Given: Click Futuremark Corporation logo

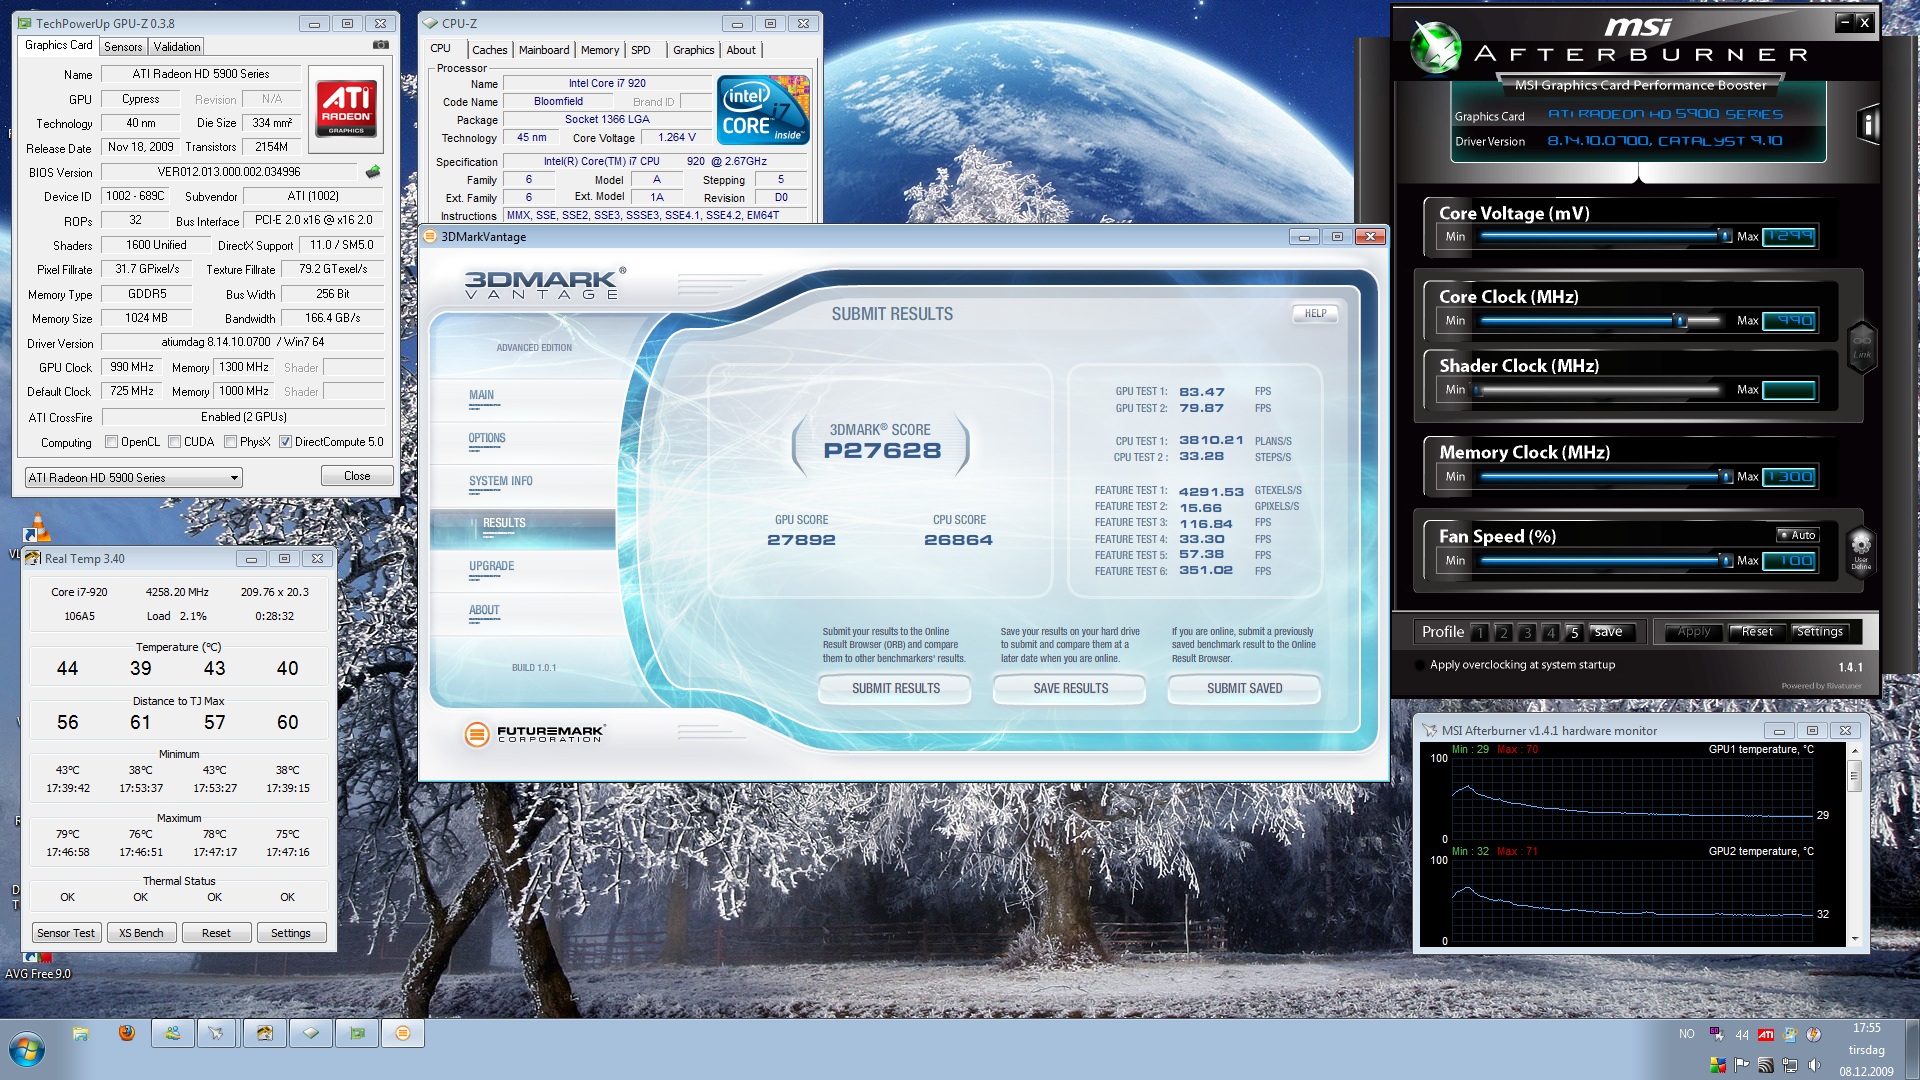Looking at the screenshot, I should (x=535, y=734).
